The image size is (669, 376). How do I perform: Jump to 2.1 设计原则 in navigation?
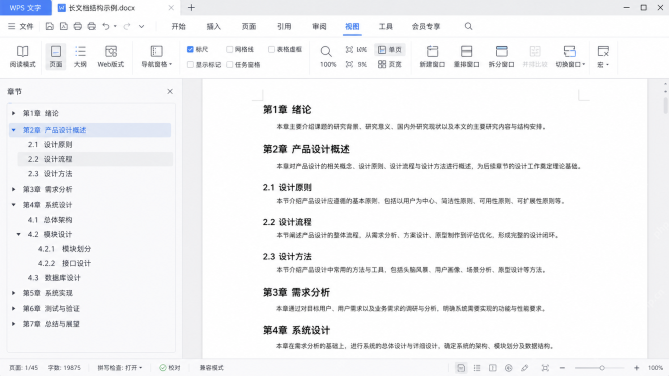pyautogui.click(x=50, y=145)
